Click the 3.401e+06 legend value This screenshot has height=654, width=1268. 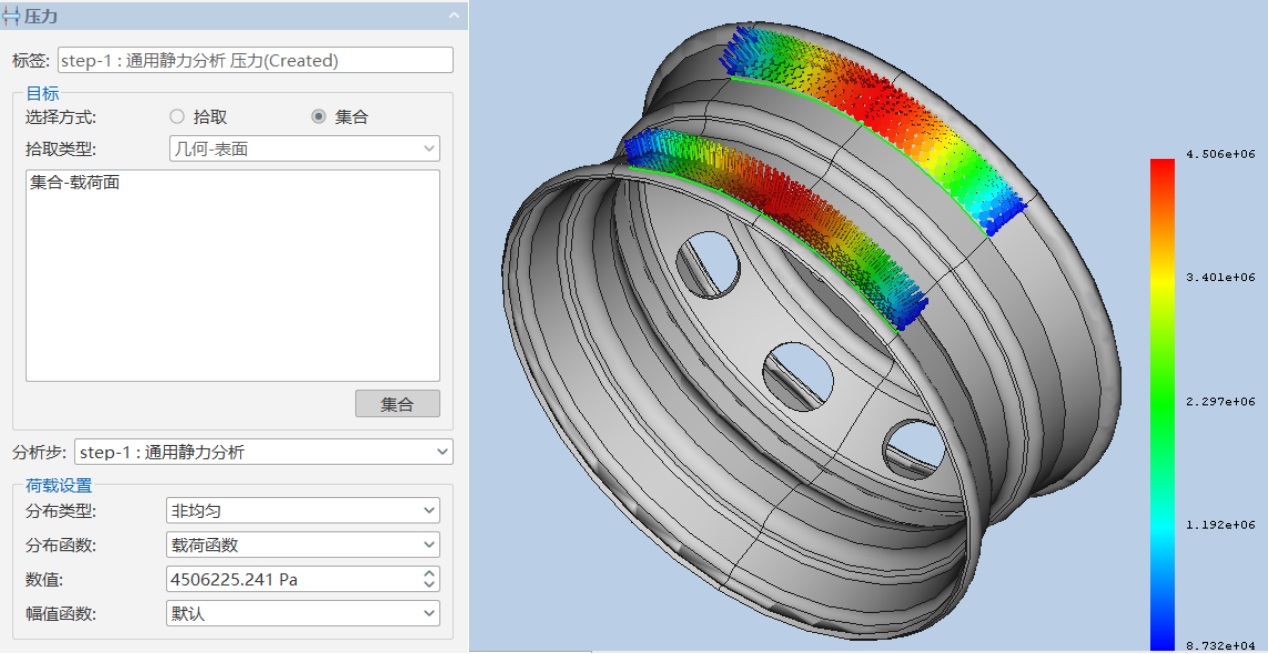pos(1220,277)
